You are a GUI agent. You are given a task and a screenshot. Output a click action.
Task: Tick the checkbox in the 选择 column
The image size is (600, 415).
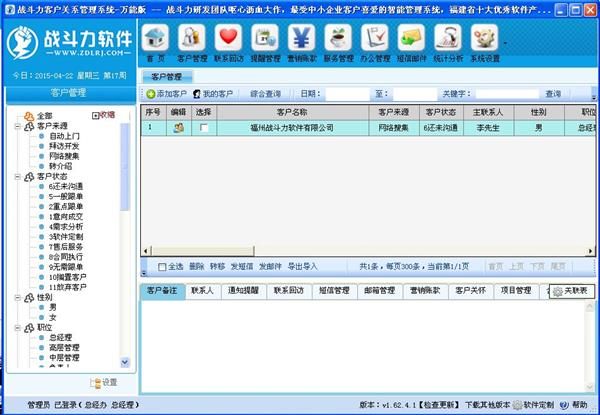pos(204,128)
